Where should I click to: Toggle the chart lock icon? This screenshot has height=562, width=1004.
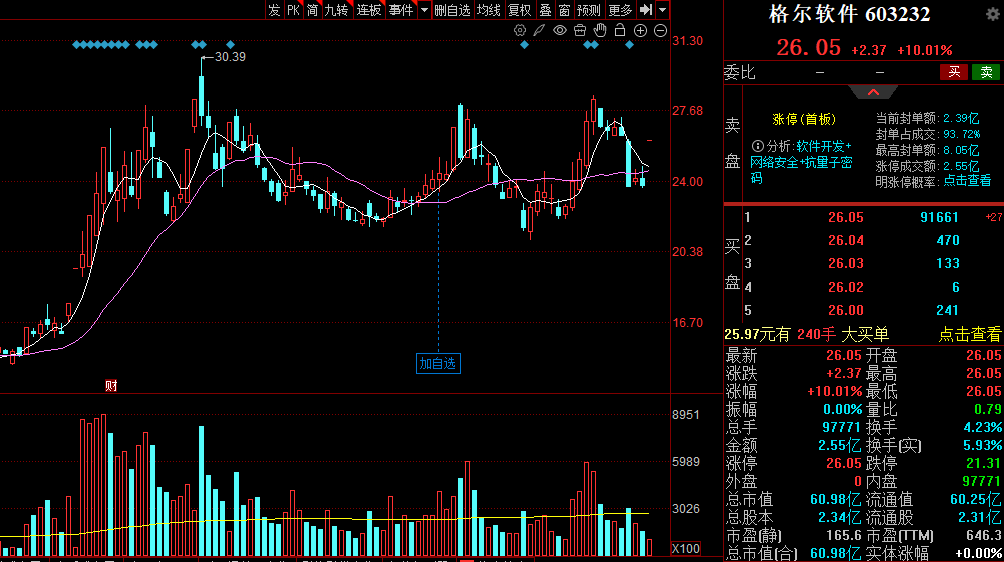tap(621, 31)
